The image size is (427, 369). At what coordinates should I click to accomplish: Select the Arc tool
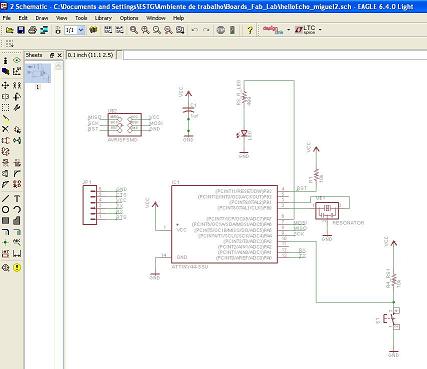(x=17, y=210)
